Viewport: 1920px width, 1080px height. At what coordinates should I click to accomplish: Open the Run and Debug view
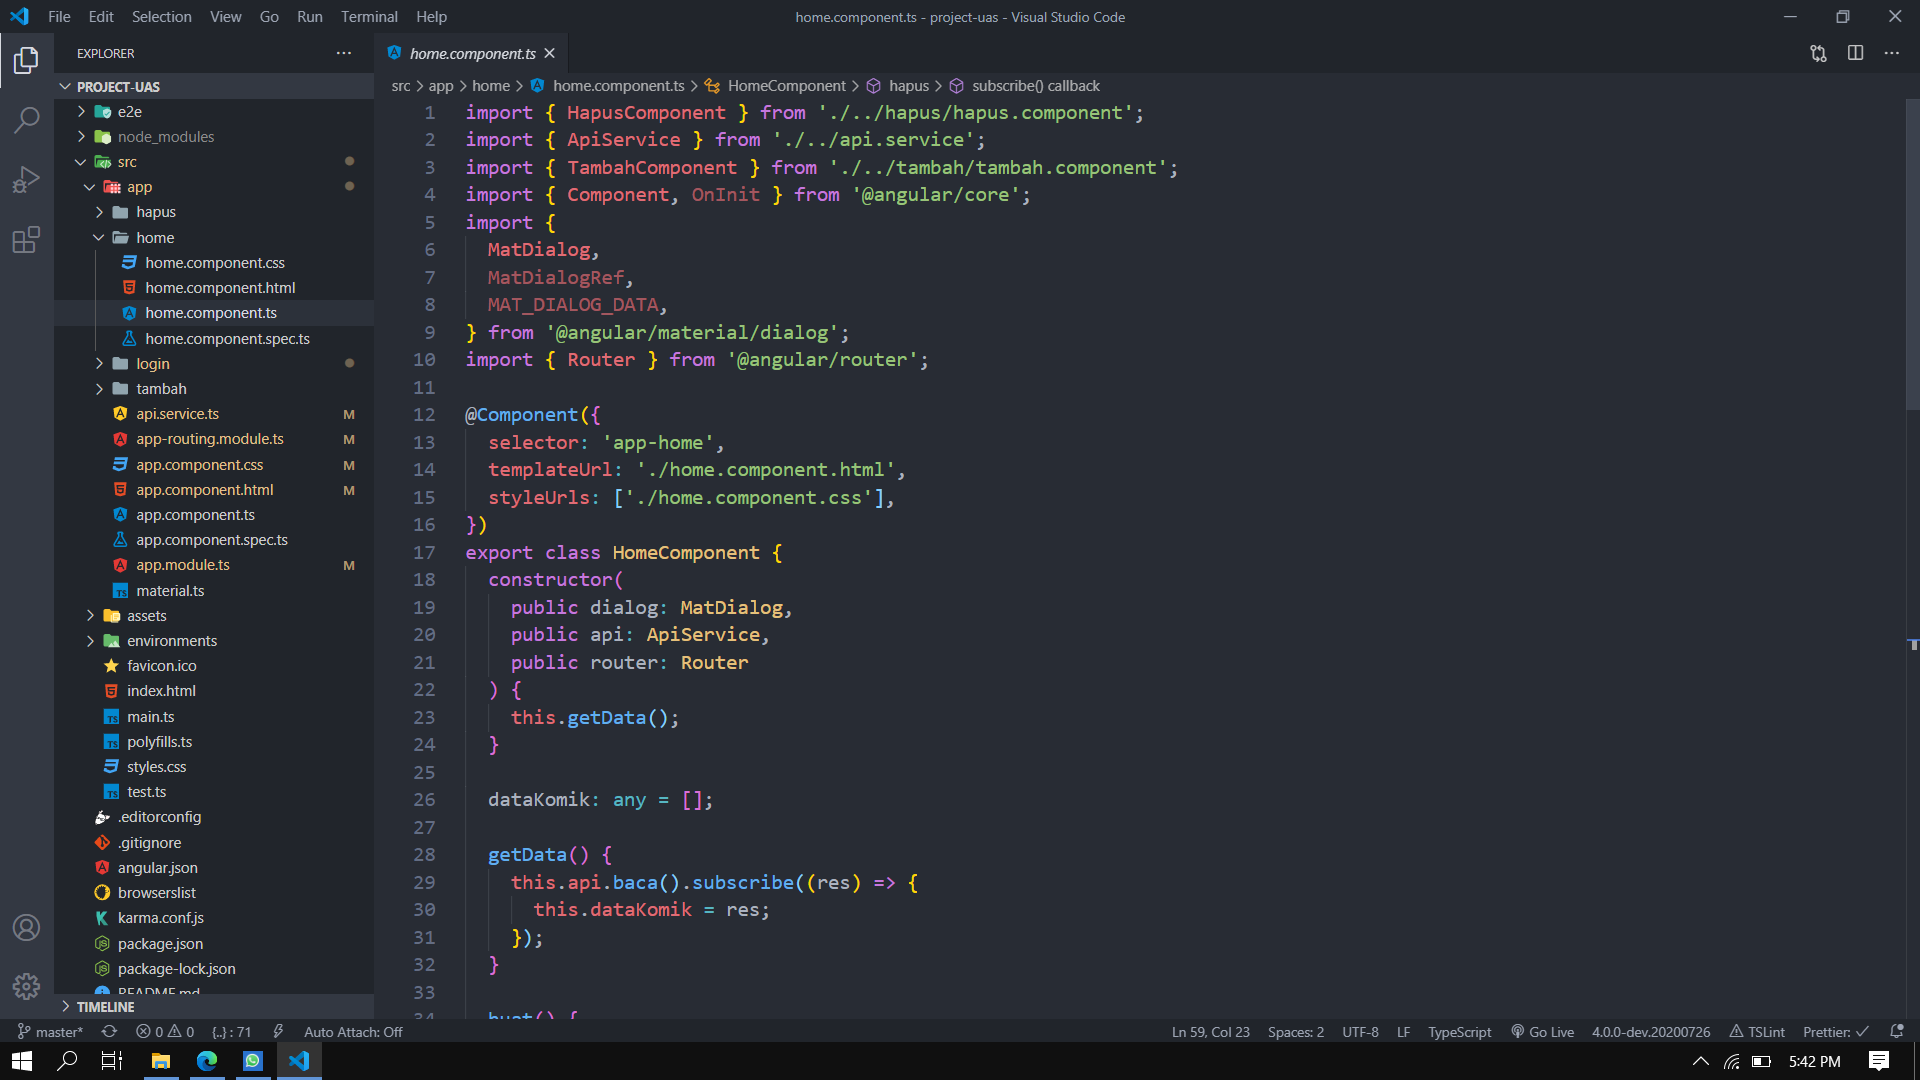coord(27,180)
